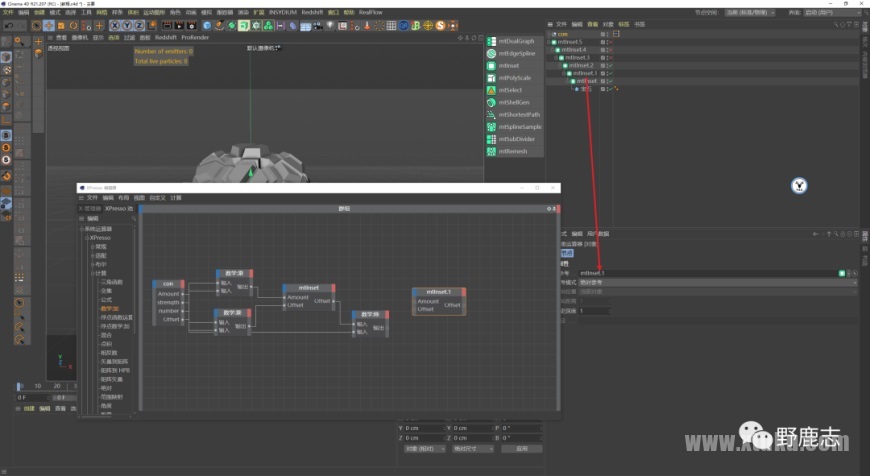Select mtInset.5 in Object Manager

click(x=569, y=42)
